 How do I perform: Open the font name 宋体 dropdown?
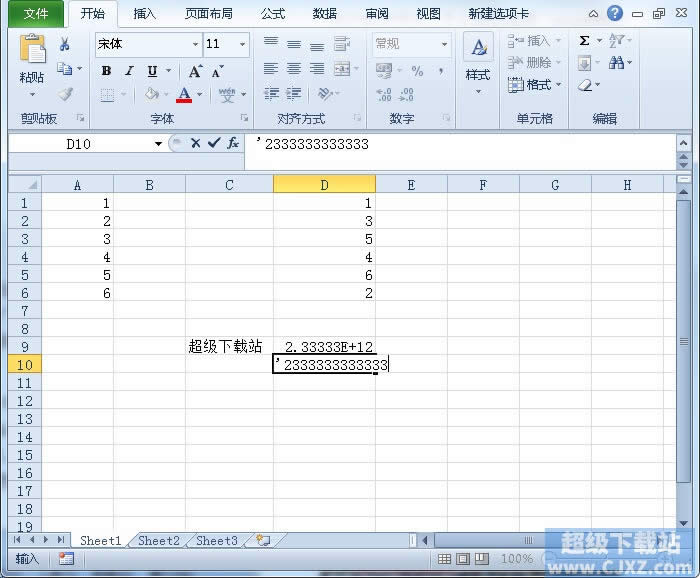pyautogui.click(x=195, y=44)
